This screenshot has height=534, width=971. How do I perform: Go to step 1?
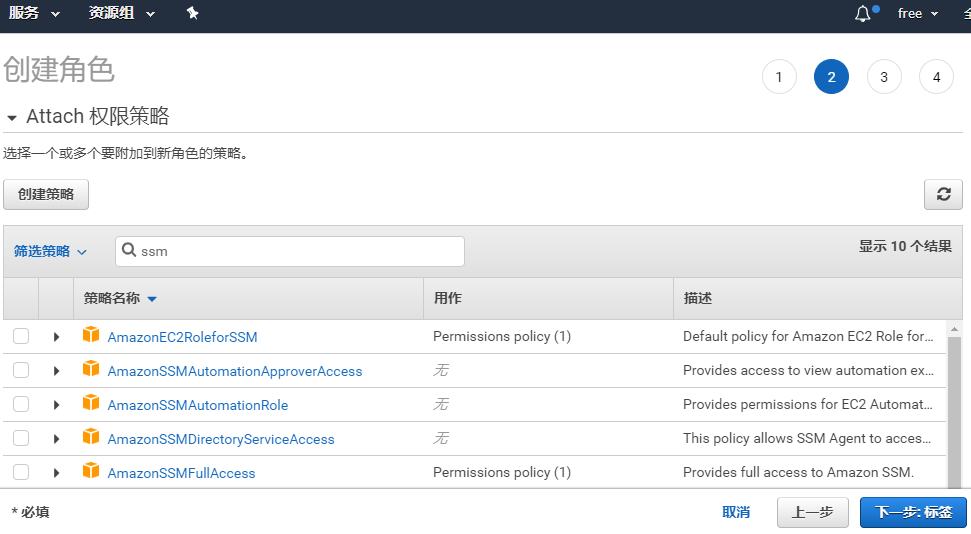coord(779,77)
